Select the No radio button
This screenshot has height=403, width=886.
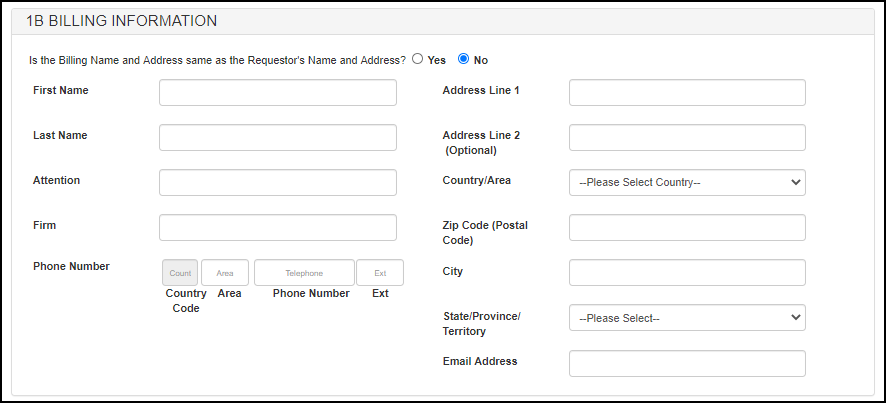(464, 59)
